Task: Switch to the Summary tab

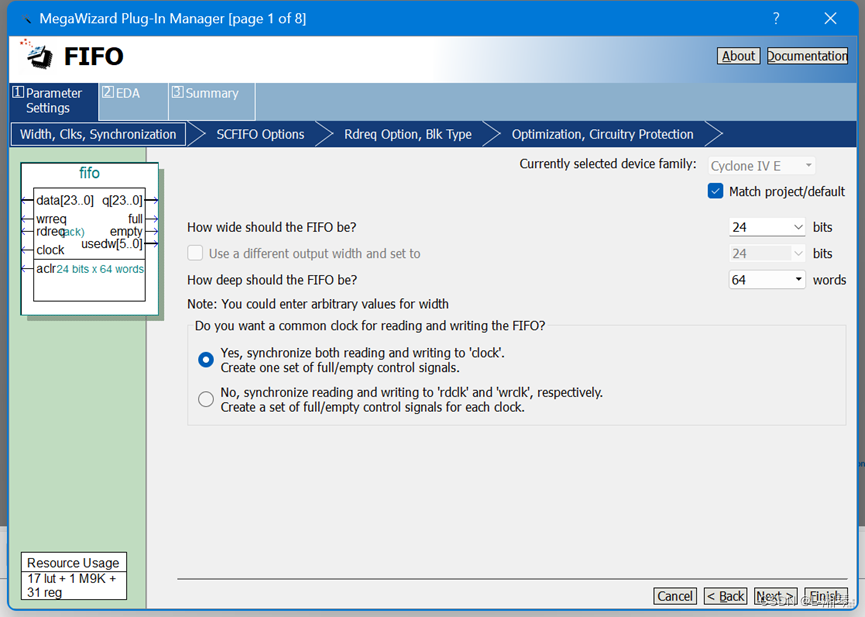Action: [x=211, y=100]
